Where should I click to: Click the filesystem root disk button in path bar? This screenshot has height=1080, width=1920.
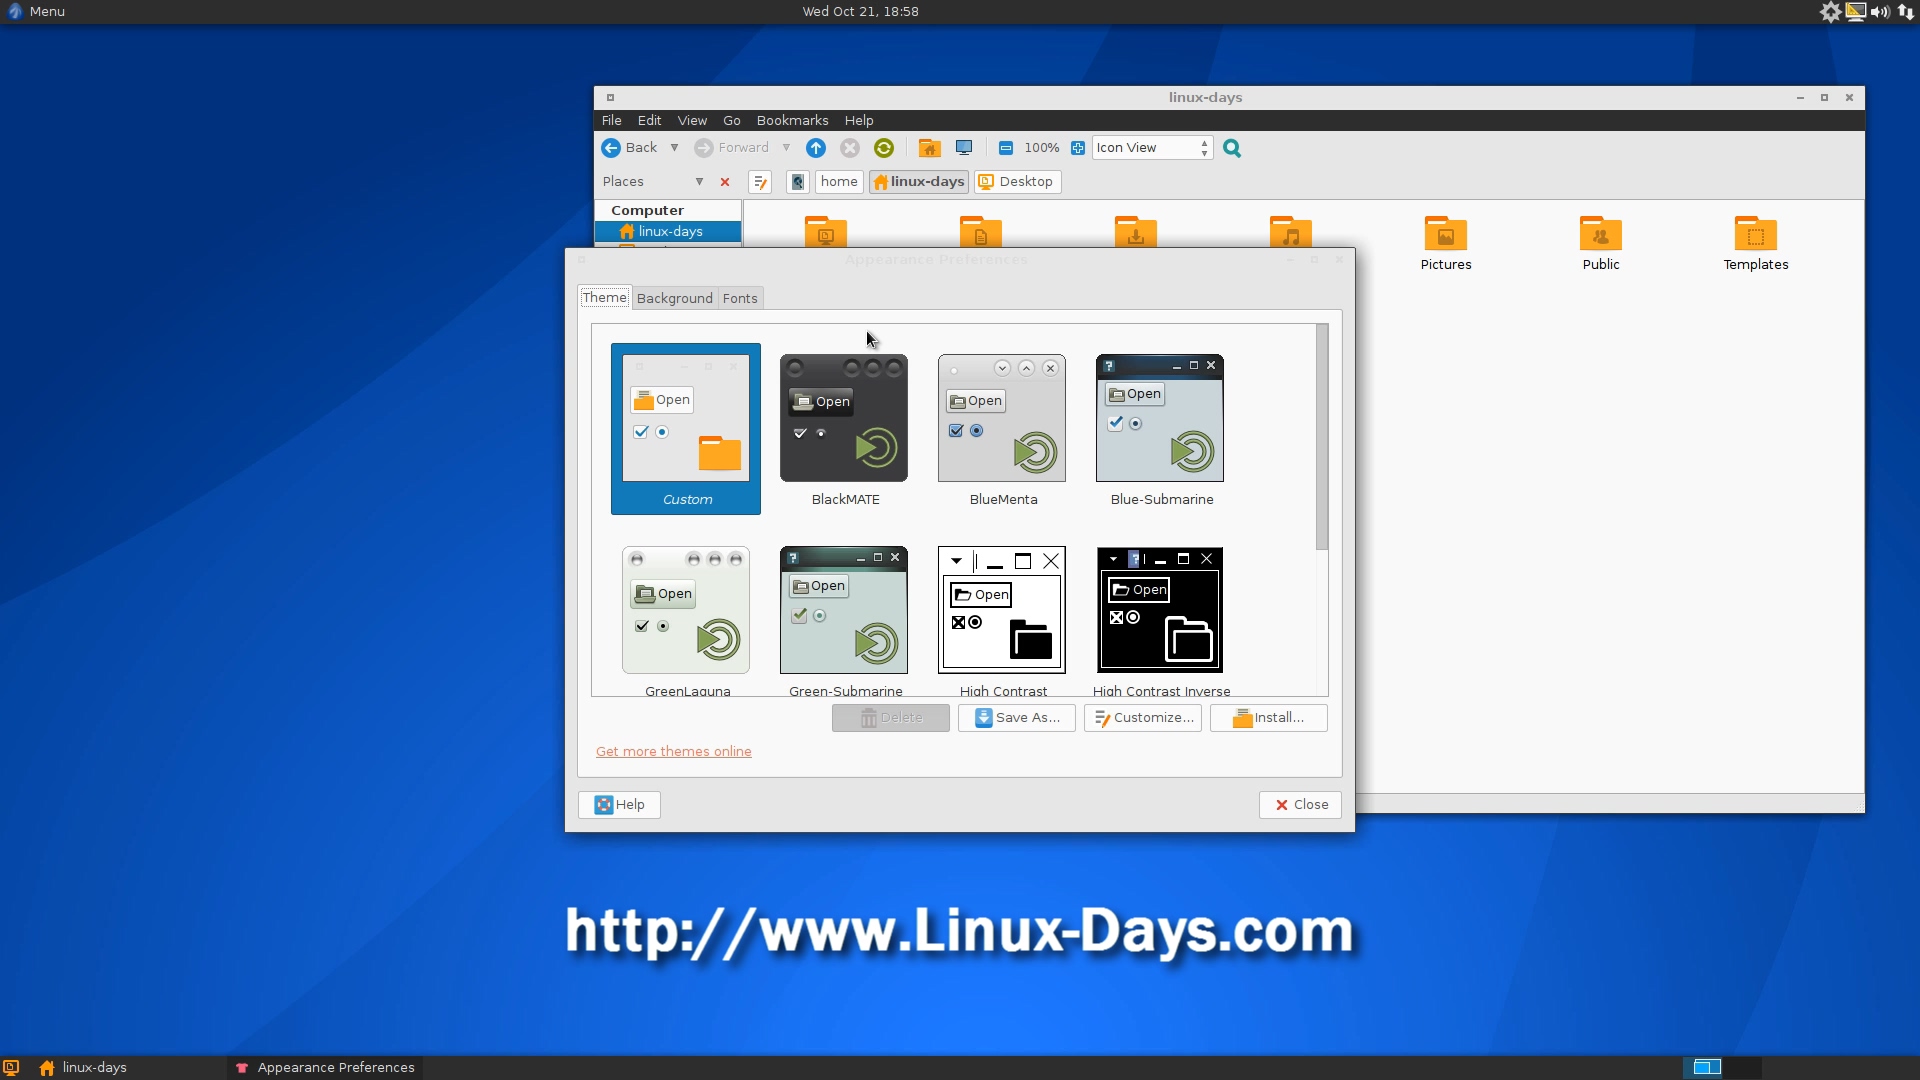coord(797,182)
